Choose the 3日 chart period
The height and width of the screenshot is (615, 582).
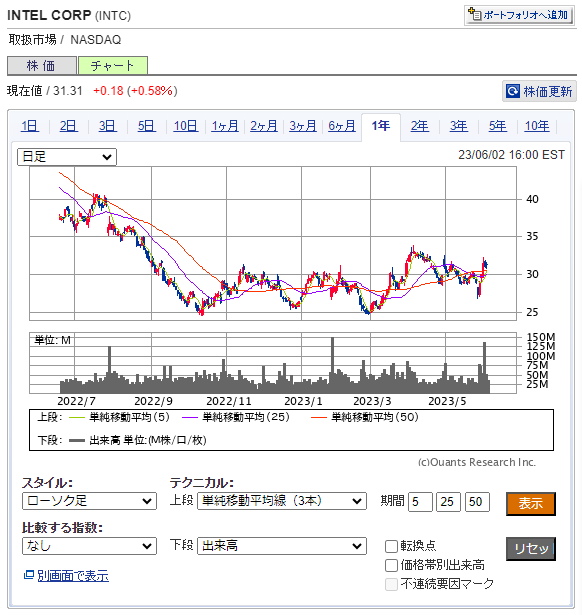(108, 126)
